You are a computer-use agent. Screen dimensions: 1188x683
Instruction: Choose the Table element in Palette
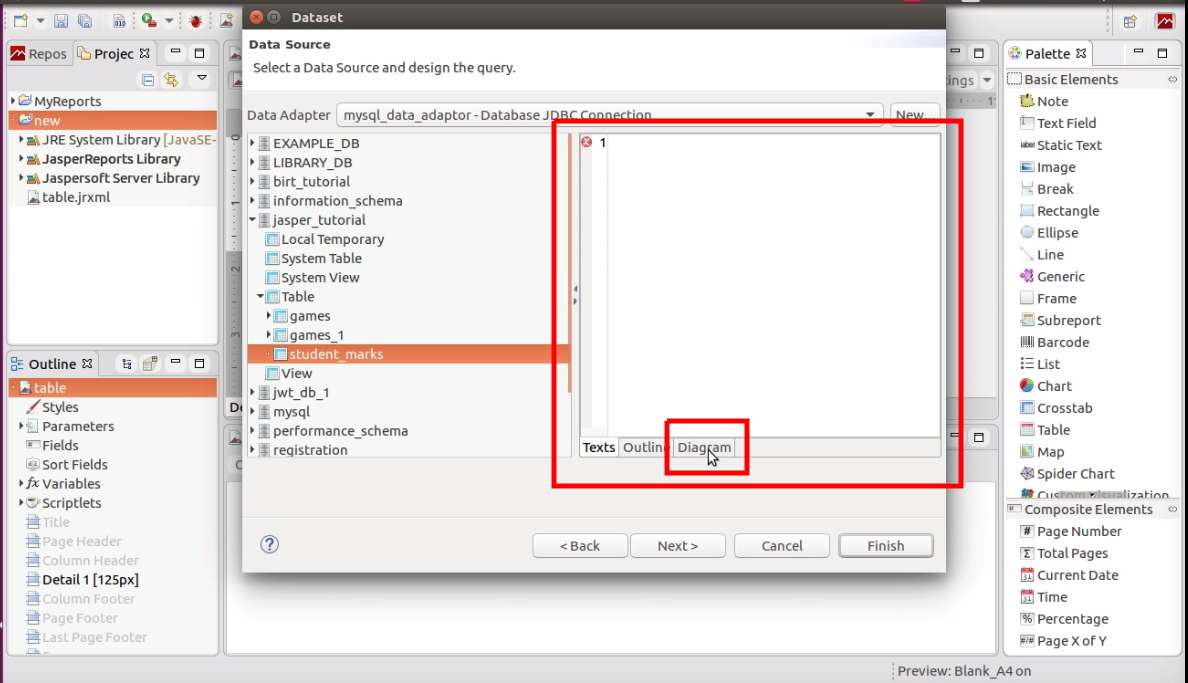coord(1045,430)
